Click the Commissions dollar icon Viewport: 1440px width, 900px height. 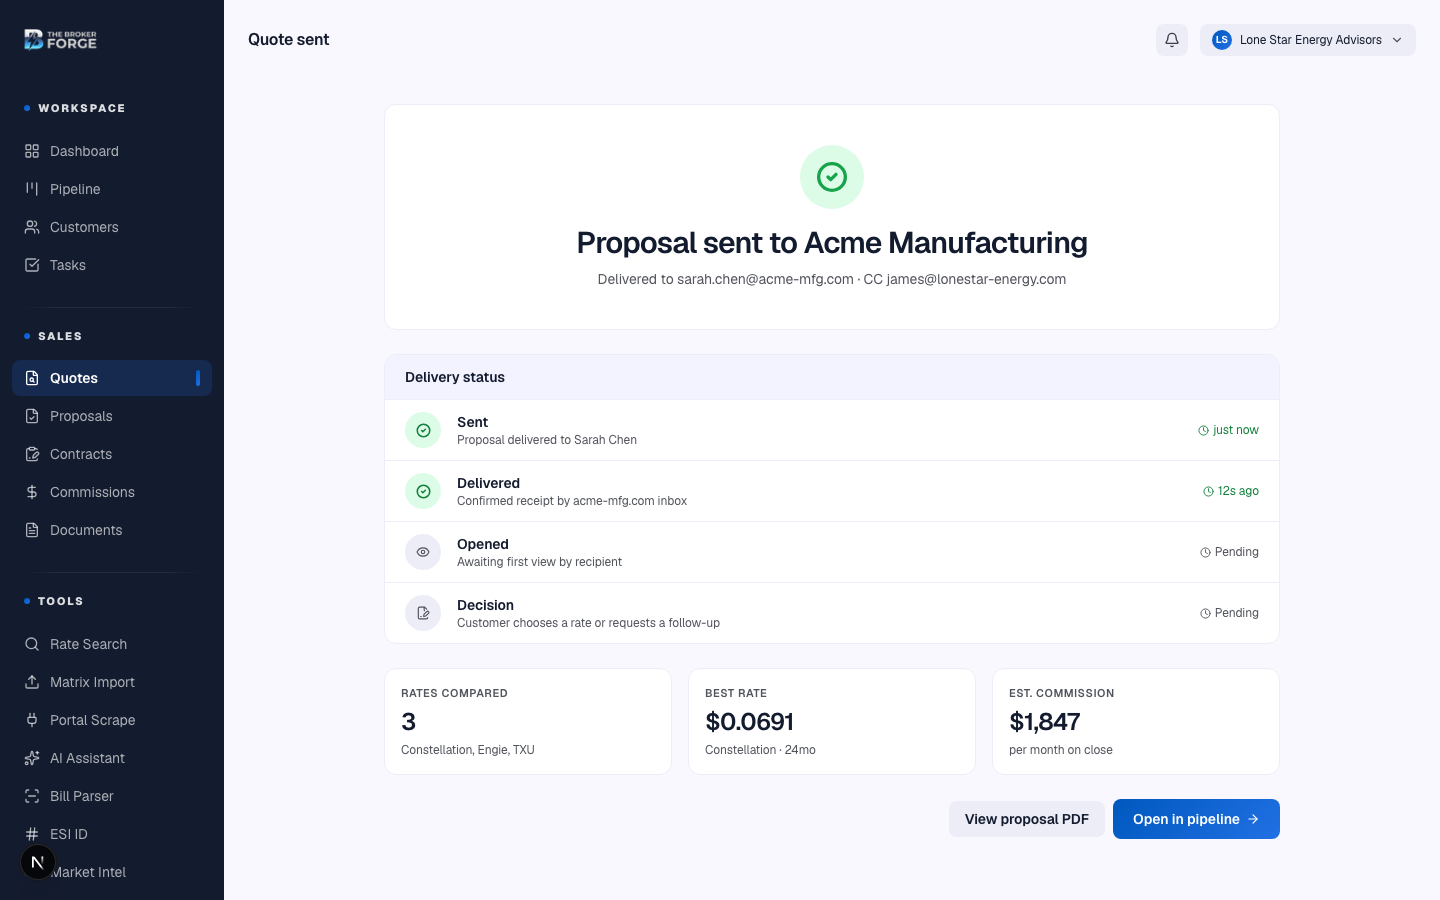point(32,492)
